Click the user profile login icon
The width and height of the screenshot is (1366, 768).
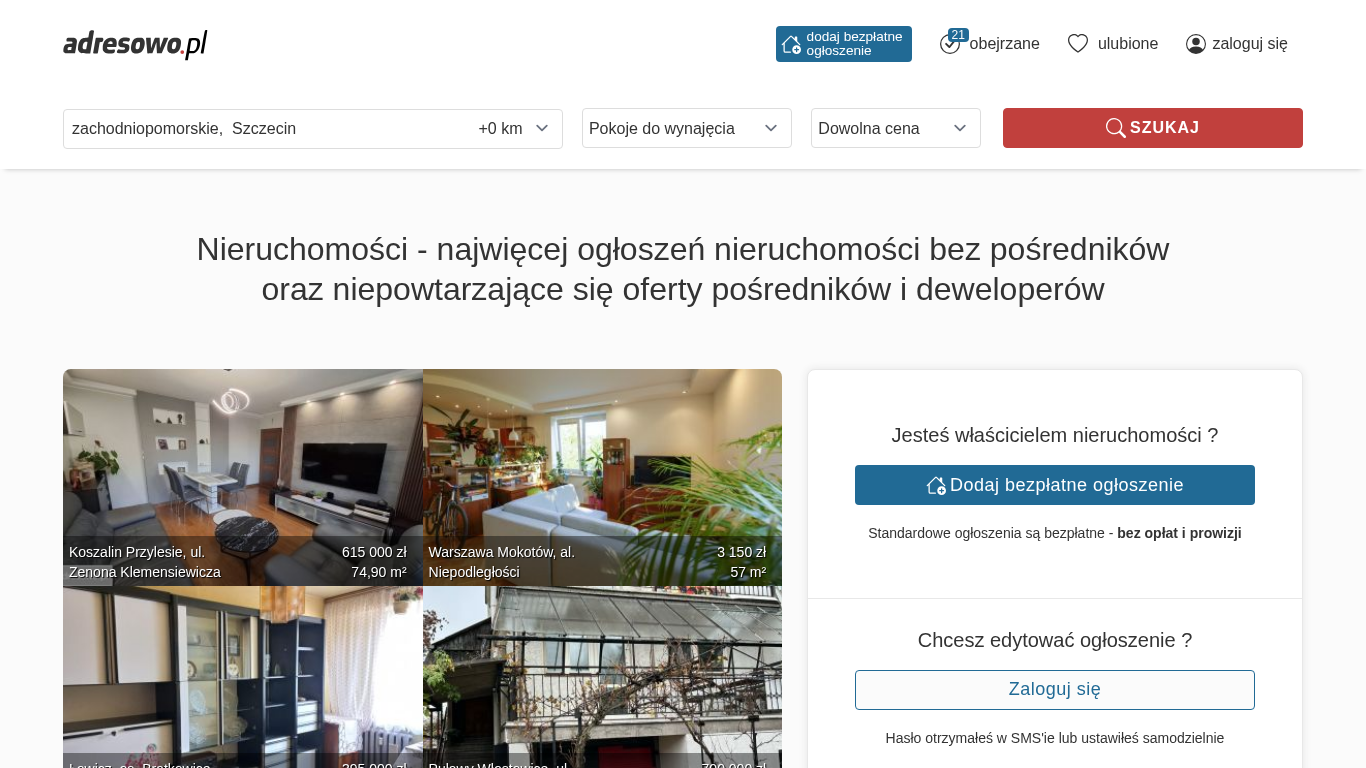[1196, 44]
